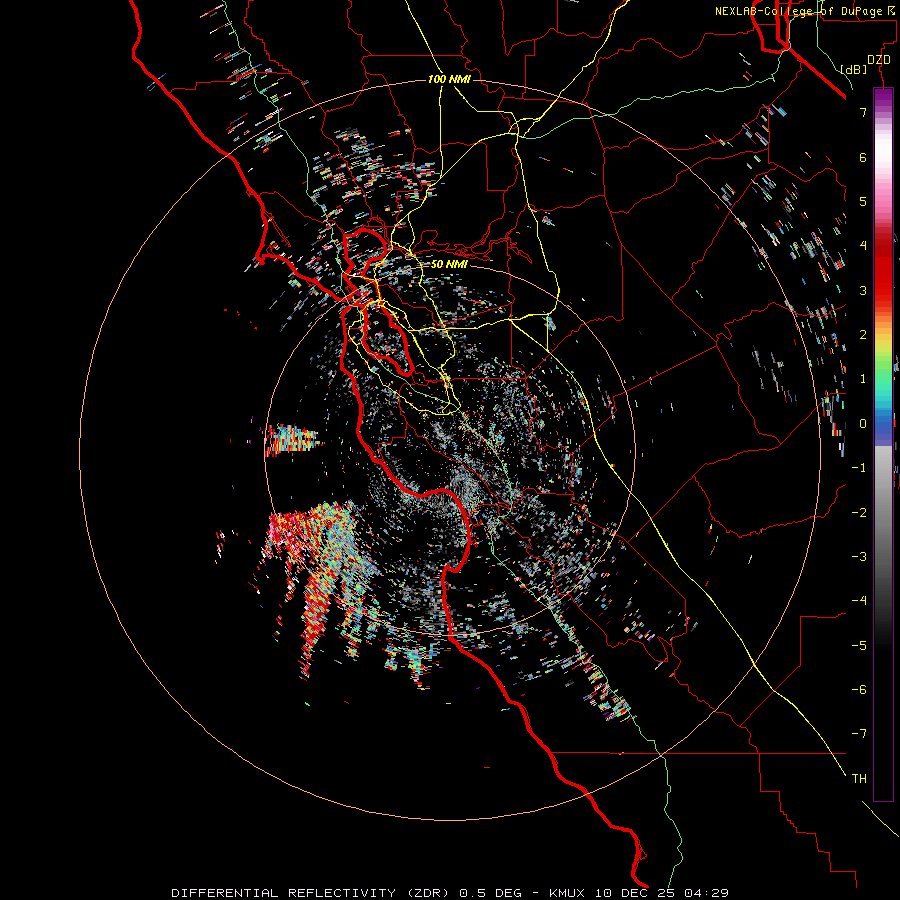Click the "DZD" legend title
The image size is (900, 900).
coord(879,60)
